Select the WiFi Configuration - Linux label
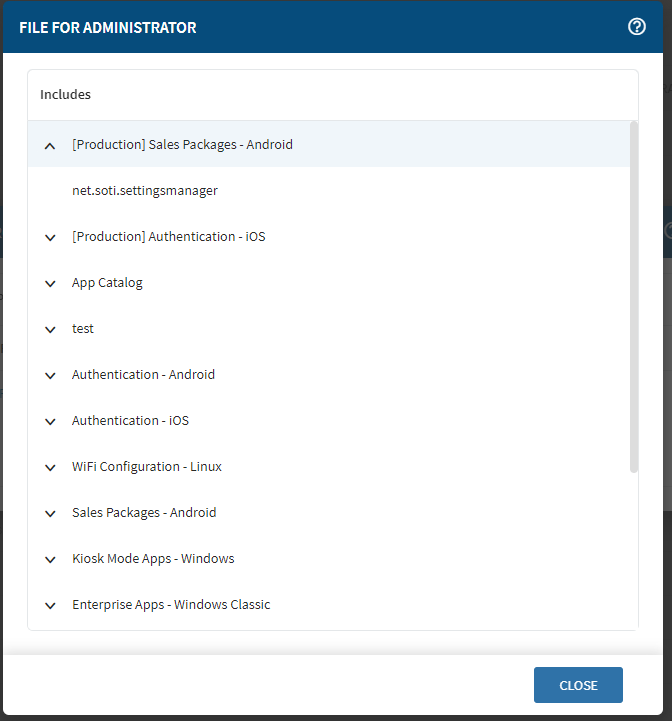The width and height of the screenshot is (672, 721). 146,467
